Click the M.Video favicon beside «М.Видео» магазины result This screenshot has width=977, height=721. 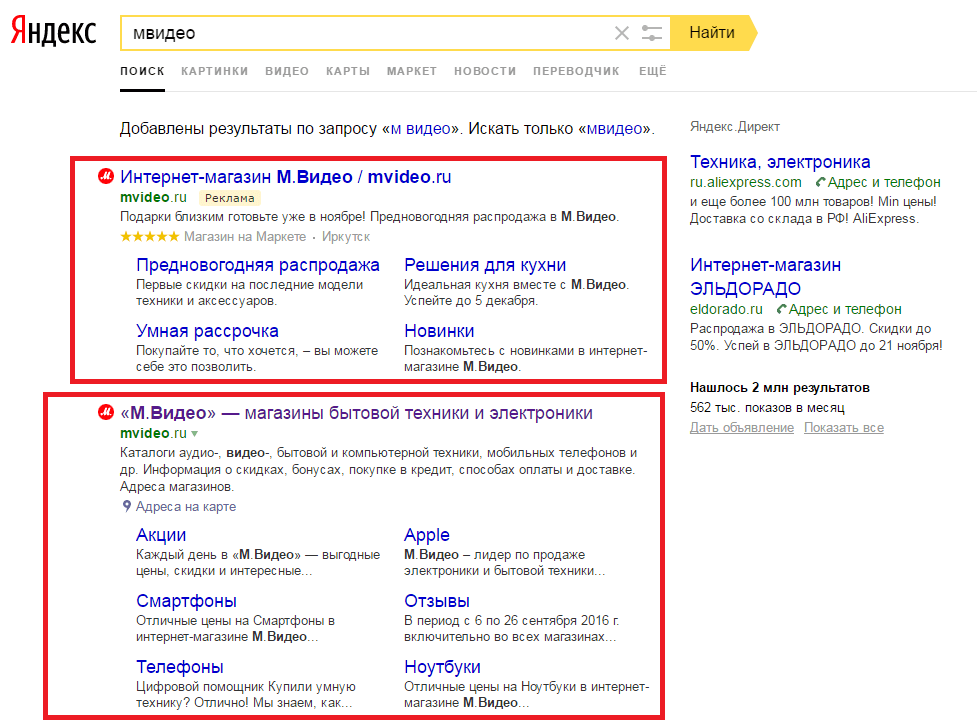(x=105, y=413)
